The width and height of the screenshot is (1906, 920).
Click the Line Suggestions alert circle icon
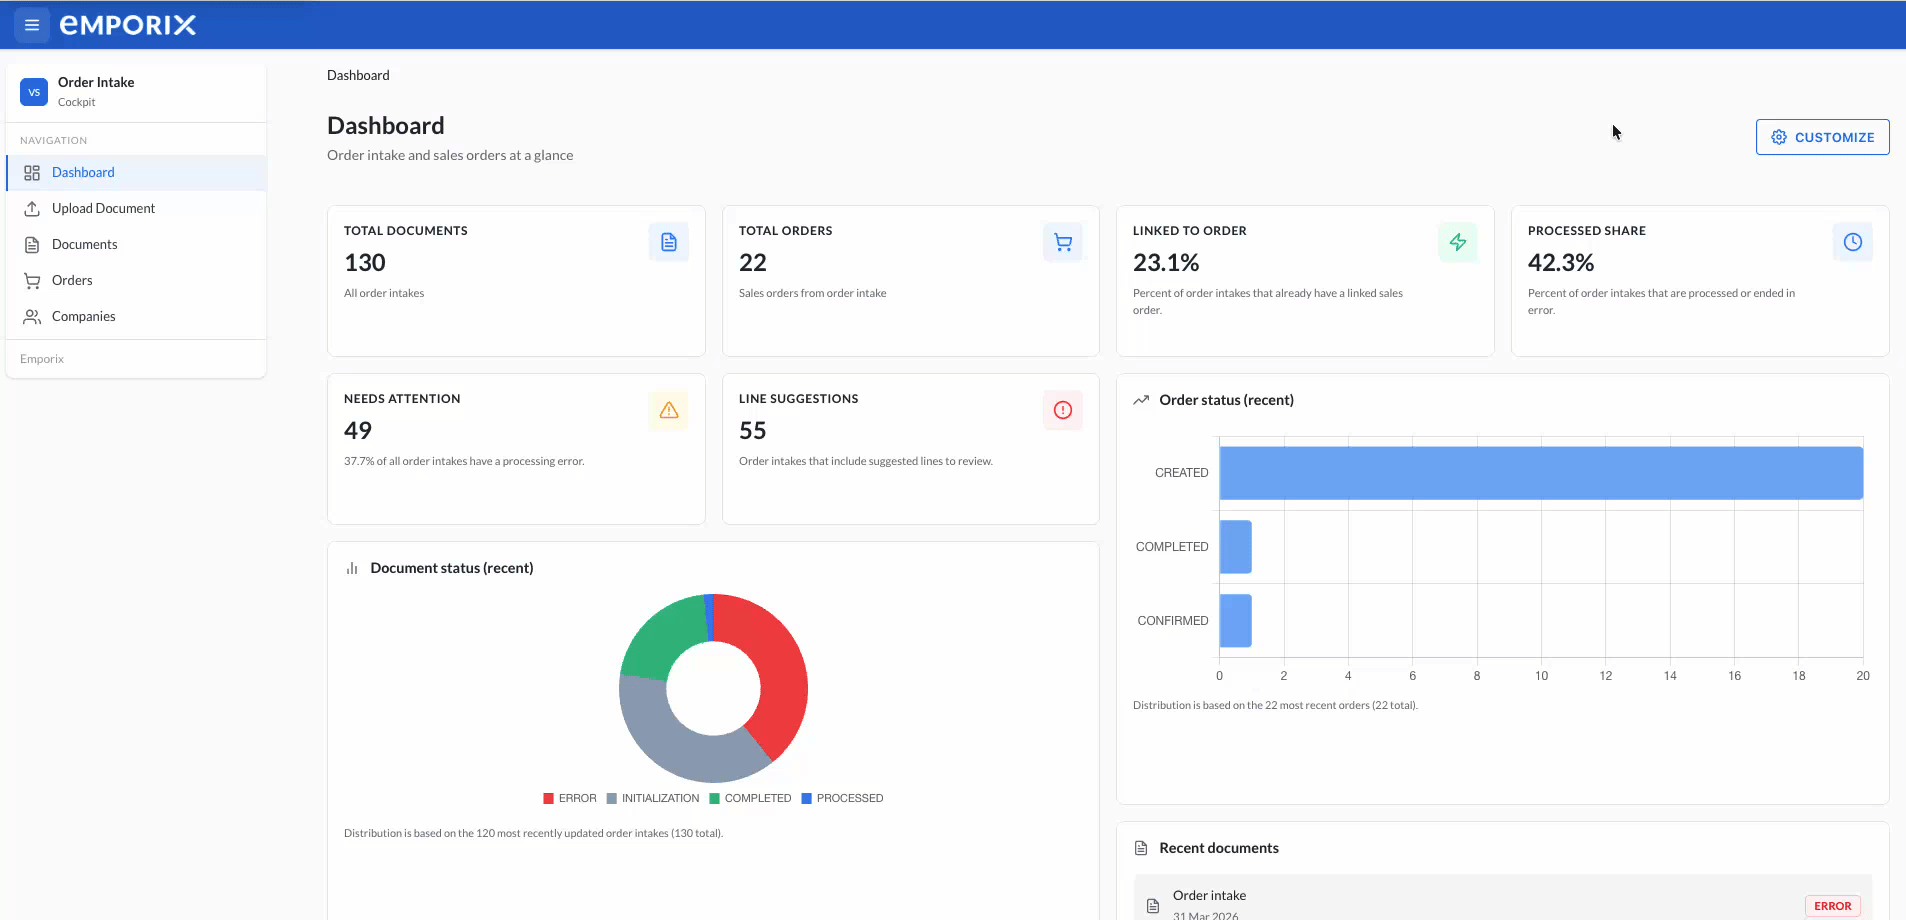(1063, 410)
